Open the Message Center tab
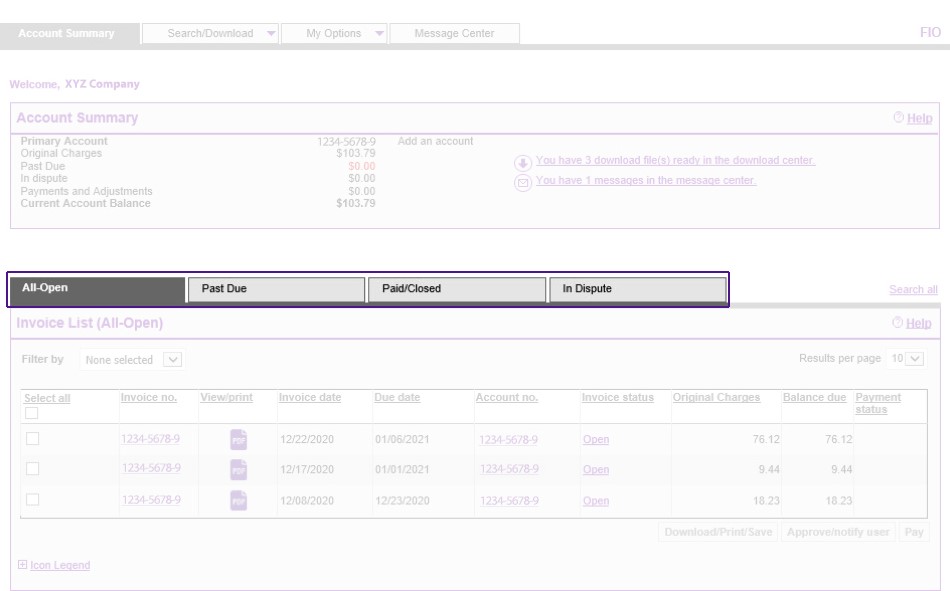 pyautogui.click(x=452, y=33)
